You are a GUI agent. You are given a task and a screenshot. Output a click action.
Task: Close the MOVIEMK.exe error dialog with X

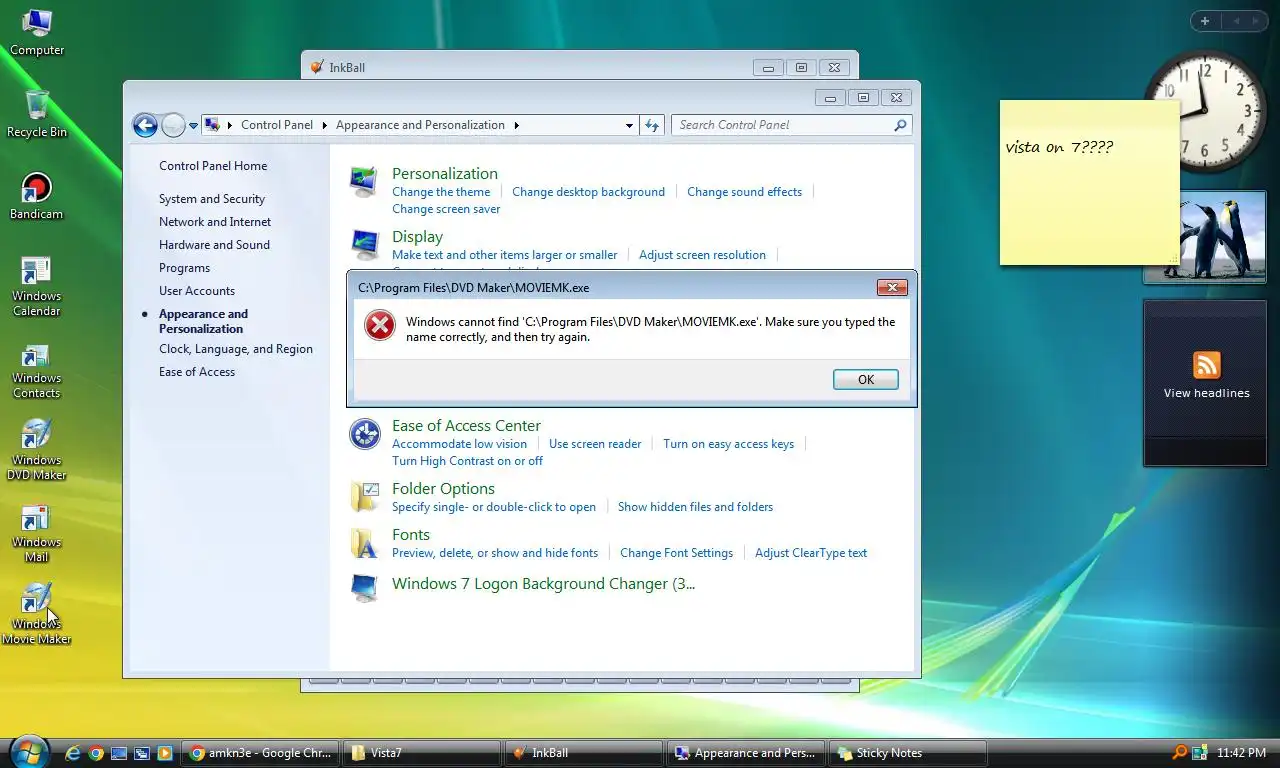click(892, 287)
